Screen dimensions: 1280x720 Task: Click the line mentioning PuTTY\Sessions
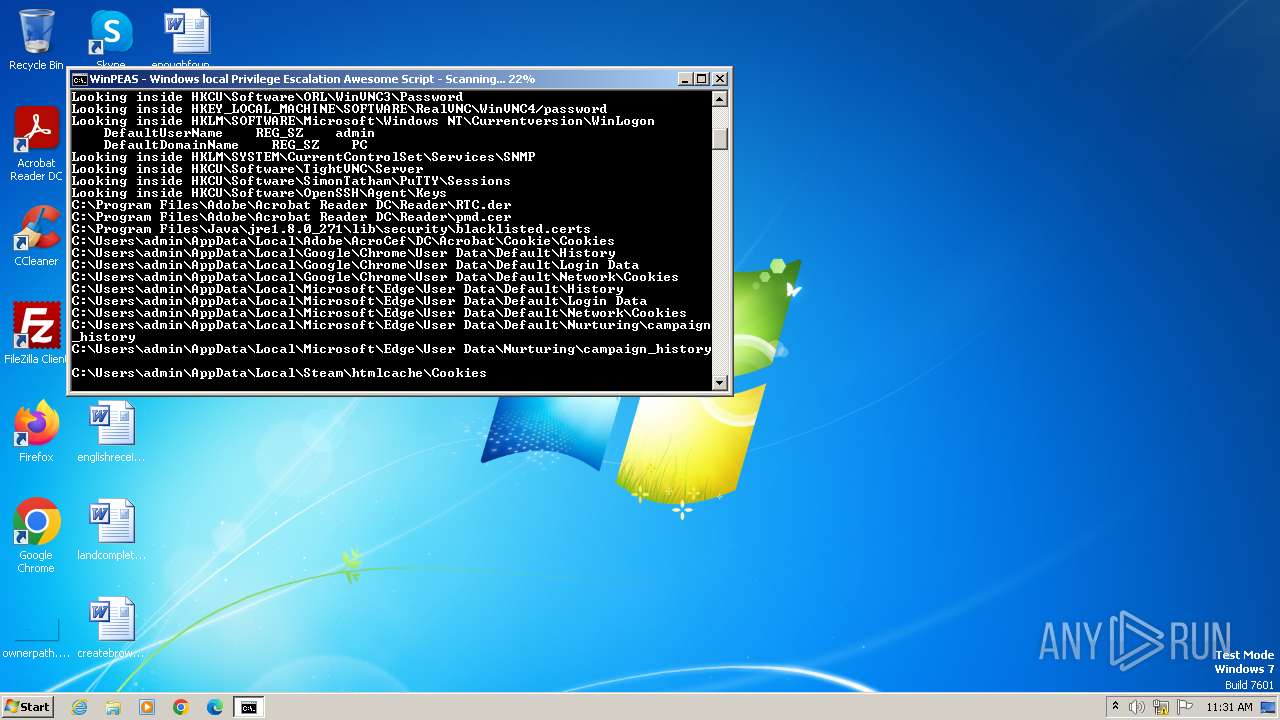[291, 181]
